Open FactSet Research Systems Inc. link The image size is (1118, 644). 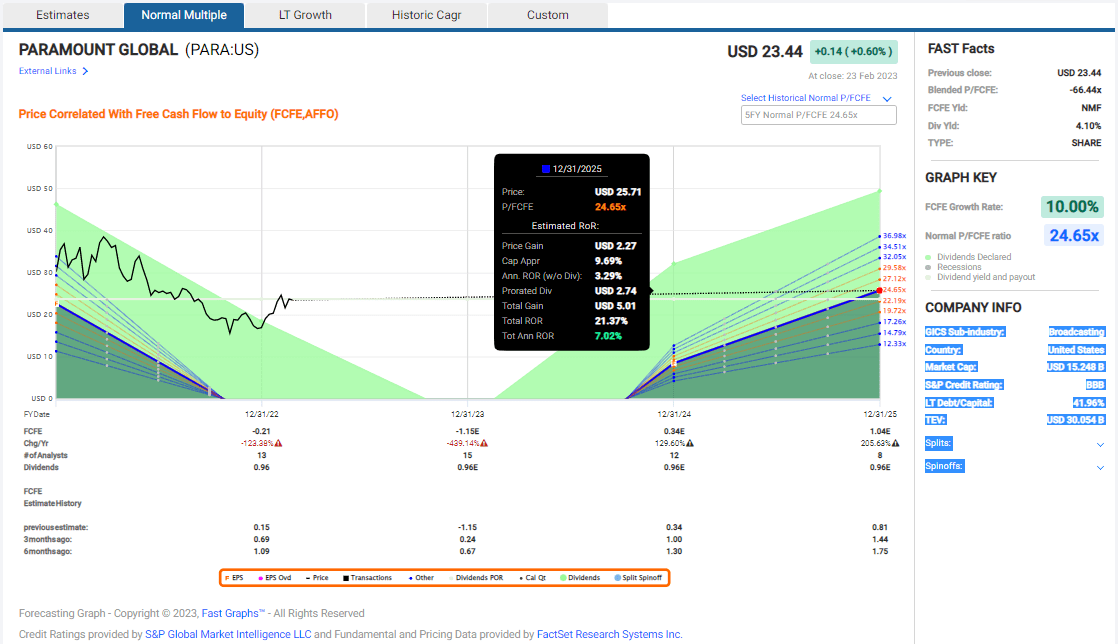610,634
